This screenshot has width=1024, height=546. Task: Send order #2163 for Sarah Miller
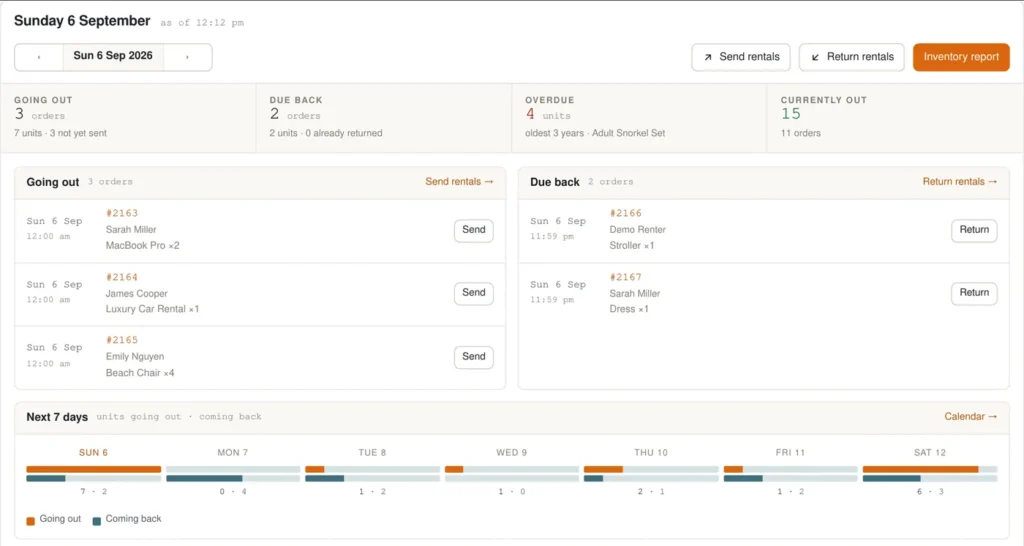click(x=473, y=230)
